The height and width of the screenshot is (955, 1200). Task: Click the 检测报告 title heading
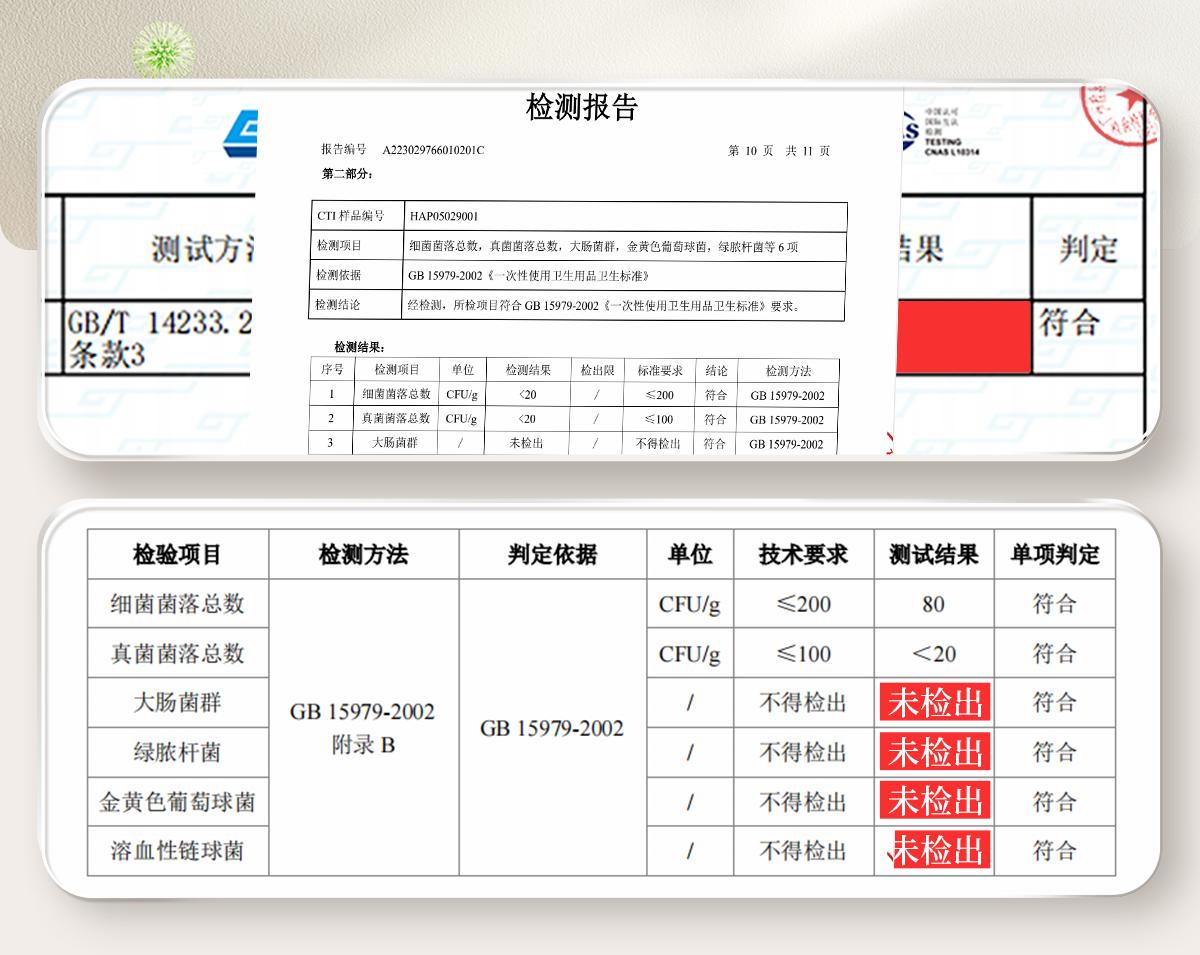tap(581, 107)
